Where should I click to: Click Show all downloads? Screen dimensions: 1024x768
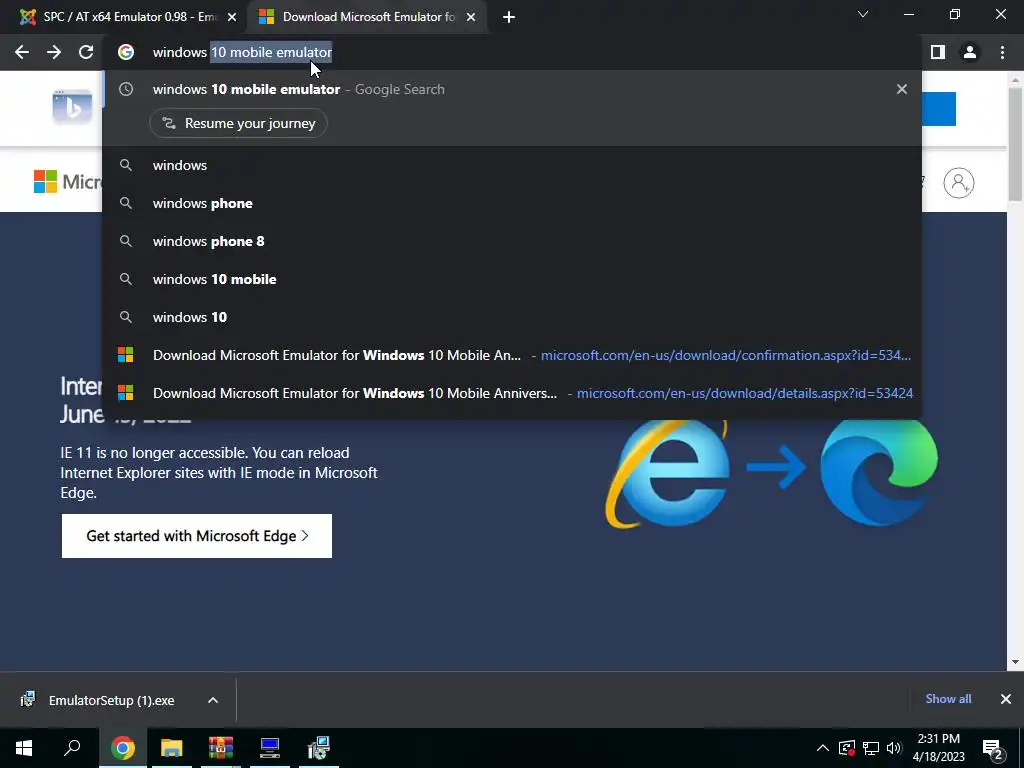[x=948, y=699]
